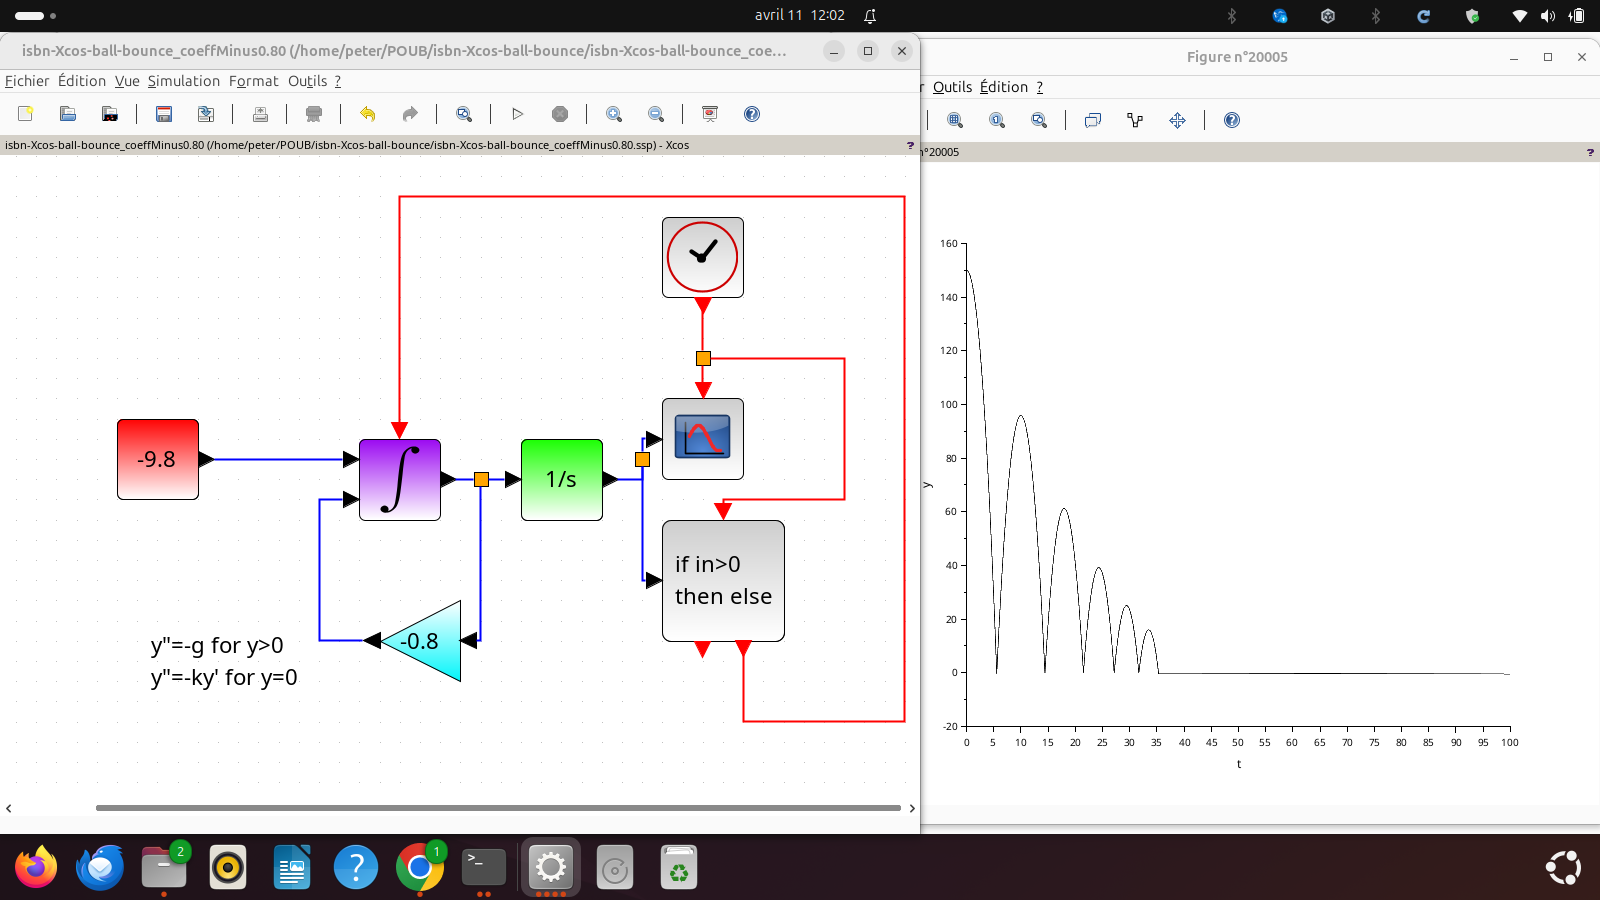Viewport: 1600px width, 900px height.
Task: Click the Xcos demos presentation icon
Action: click(710, 114)
